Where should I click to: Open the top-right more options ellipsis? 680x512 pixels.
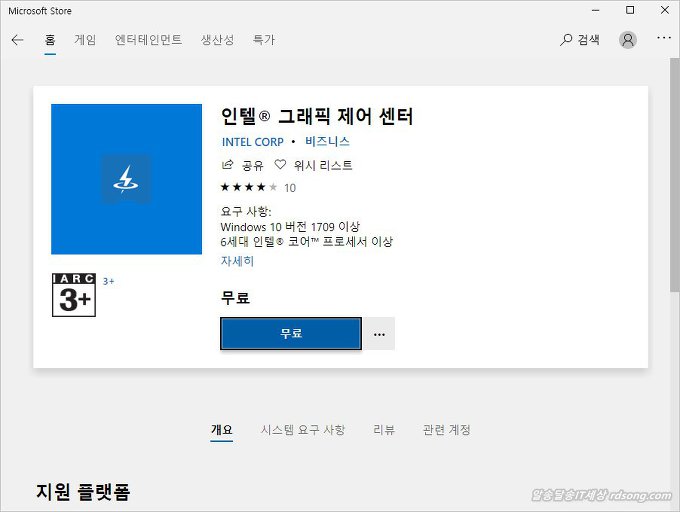(x=663, y=39)
